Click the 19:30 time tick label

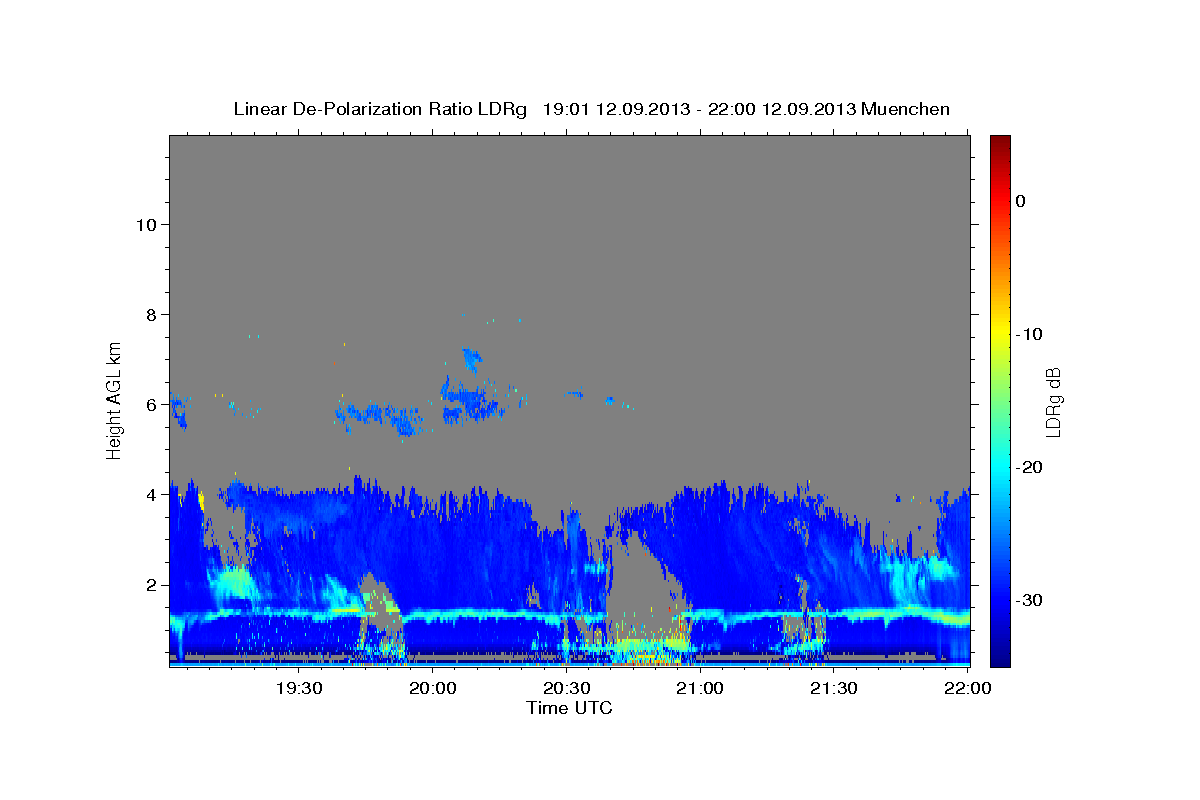tap(298, 688)
